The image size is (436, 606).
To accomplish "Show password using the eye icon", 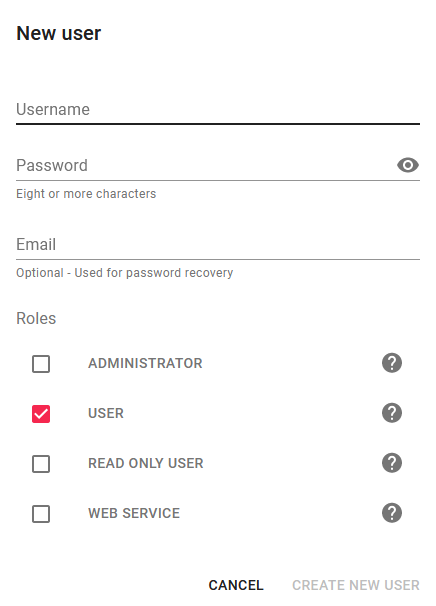I will [x=408, y=165].
